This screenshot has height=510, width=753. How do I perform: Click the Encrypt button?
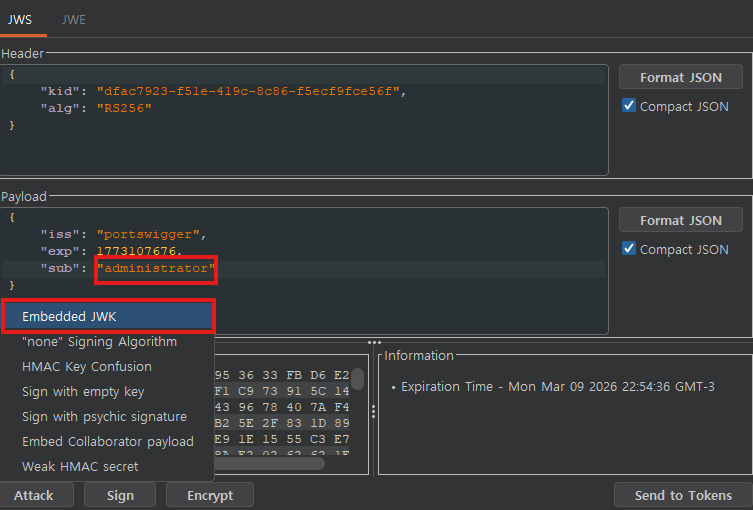point(210,495)
